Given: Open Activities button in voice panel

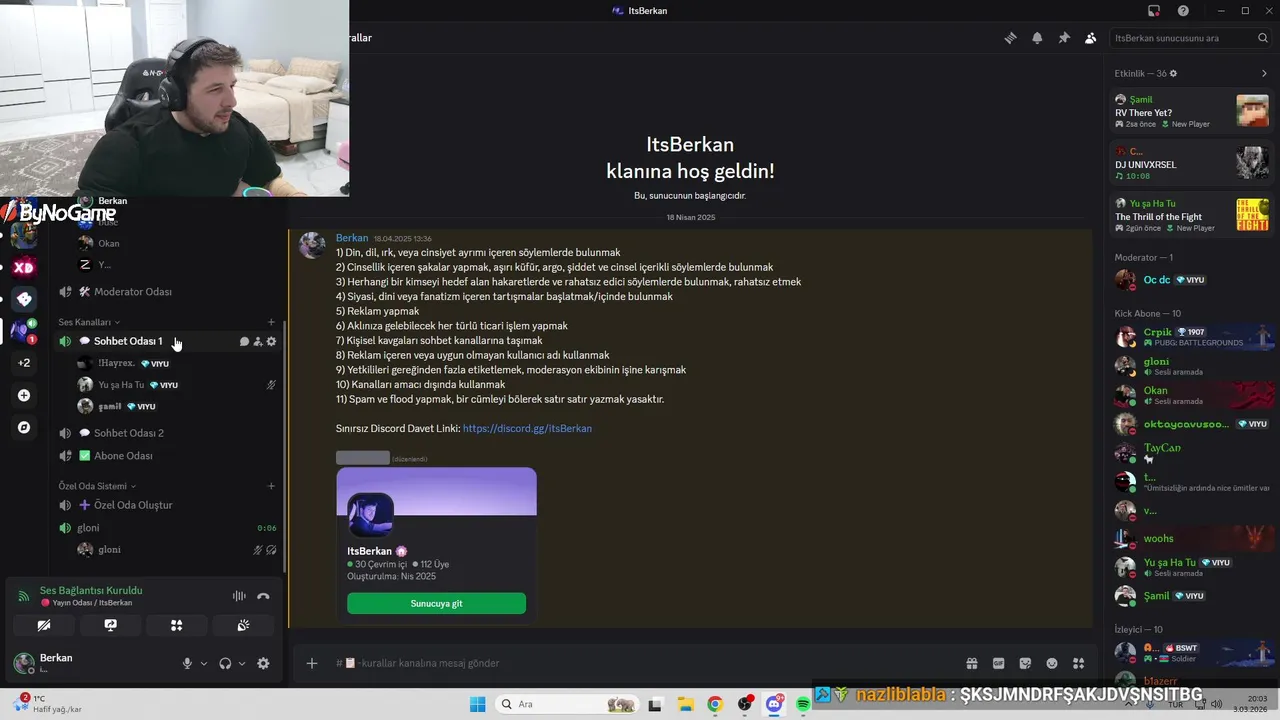Looking at the screenshot, I should click(x=177, y=625).
